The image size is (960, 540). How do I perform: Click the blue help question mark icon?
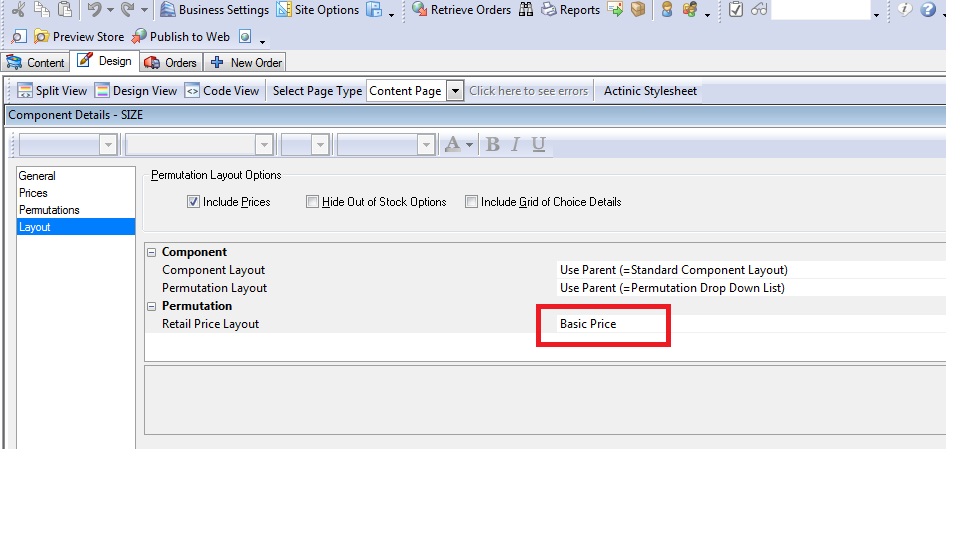pos(928,10)
